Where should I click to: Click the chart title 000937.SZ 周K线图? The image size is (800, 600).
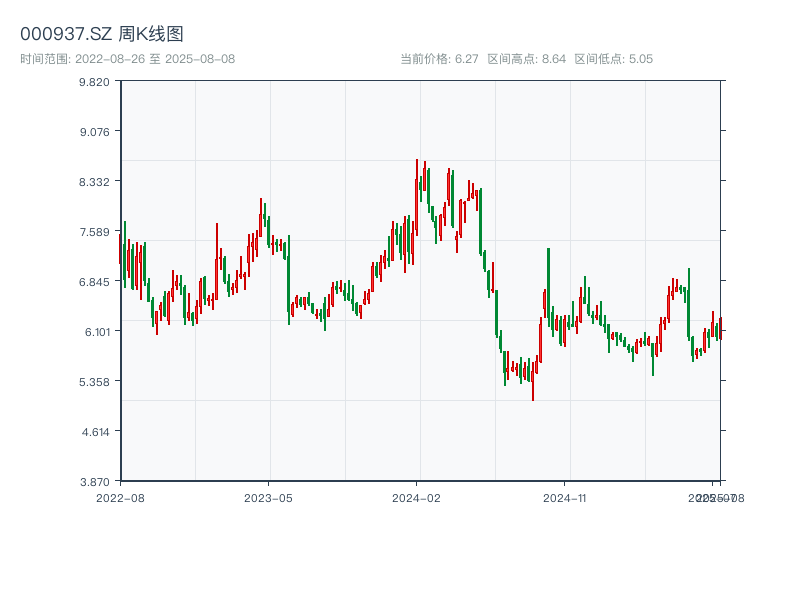point(102,34)
